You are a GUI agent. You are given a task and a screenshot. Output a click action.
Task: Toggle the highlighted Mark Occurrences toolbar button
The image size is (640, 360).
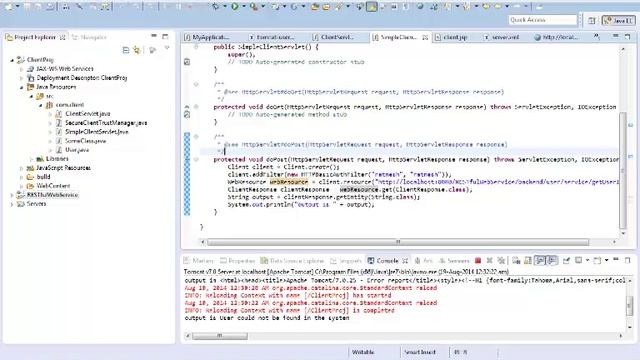(372, 6)
